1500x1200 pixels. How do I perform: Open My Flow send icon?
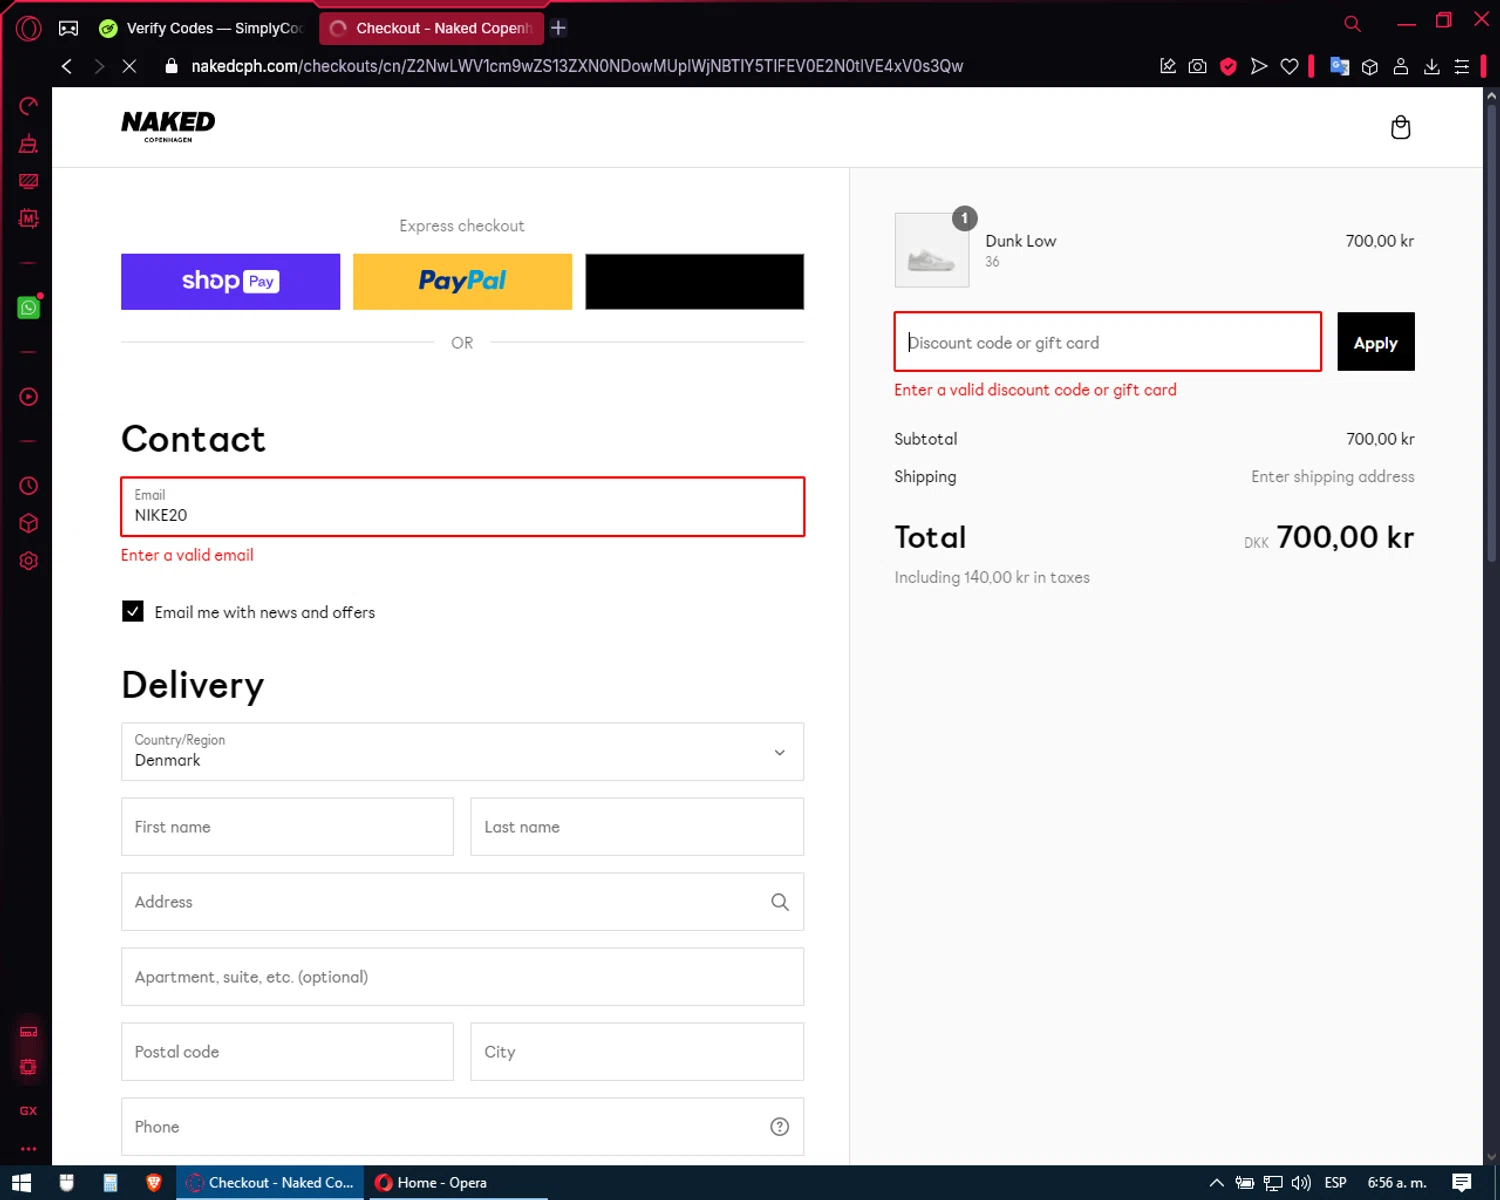coord(1259,66)
